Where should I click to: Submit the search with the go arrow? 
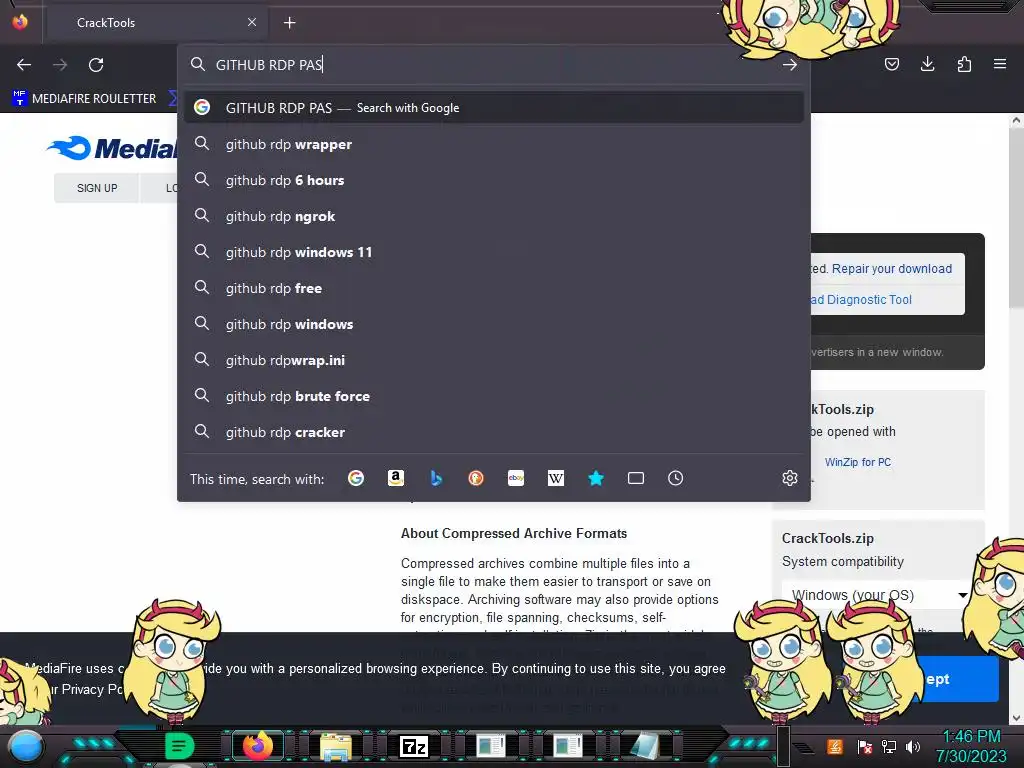[790, 65]
